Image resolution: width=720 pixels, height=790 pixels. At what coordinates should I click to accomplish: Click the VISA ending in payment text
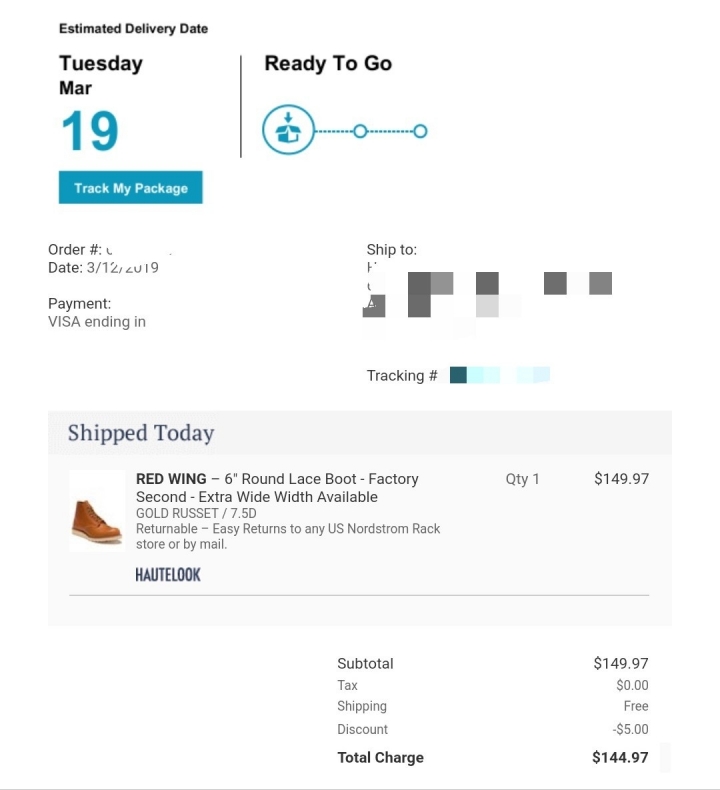pyautogui.click(x=97, y=321)
